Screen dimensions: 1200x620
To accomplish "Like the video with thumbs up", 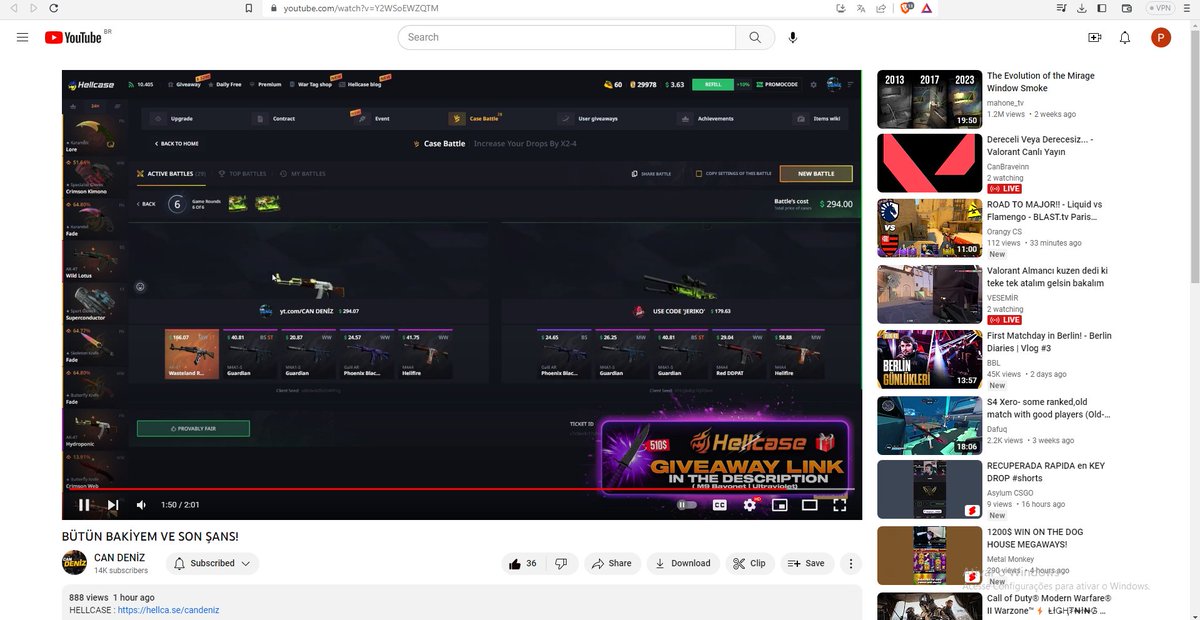I will [524, 563].
